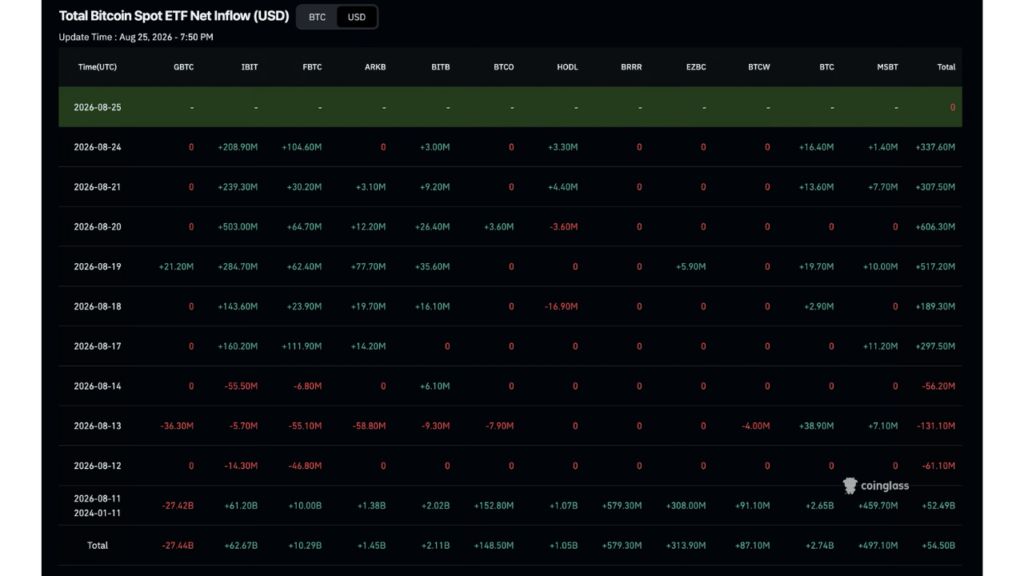Image resolution: width=1024 pixels, height=576 pixels.
Task: Select the 2026-08-21 date cell
Action: pos(97,187)
